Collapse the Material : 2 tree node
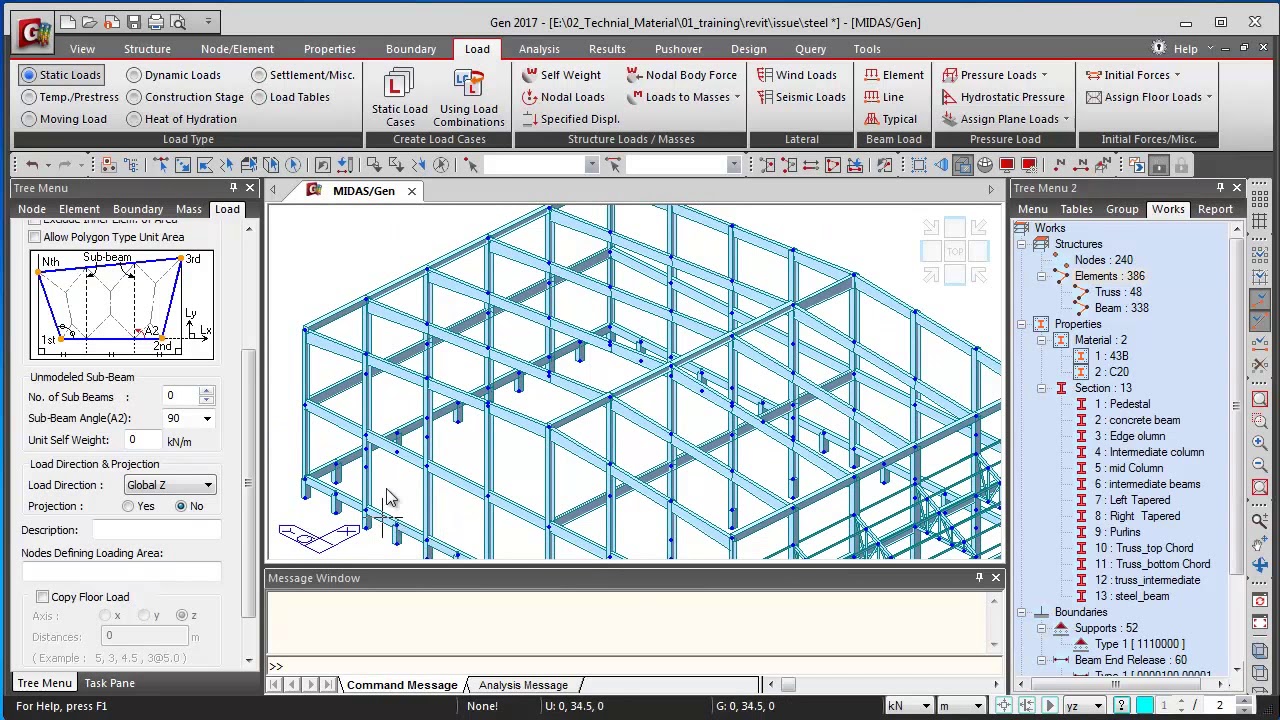 pyautogui.click(x=1041, y=340)
